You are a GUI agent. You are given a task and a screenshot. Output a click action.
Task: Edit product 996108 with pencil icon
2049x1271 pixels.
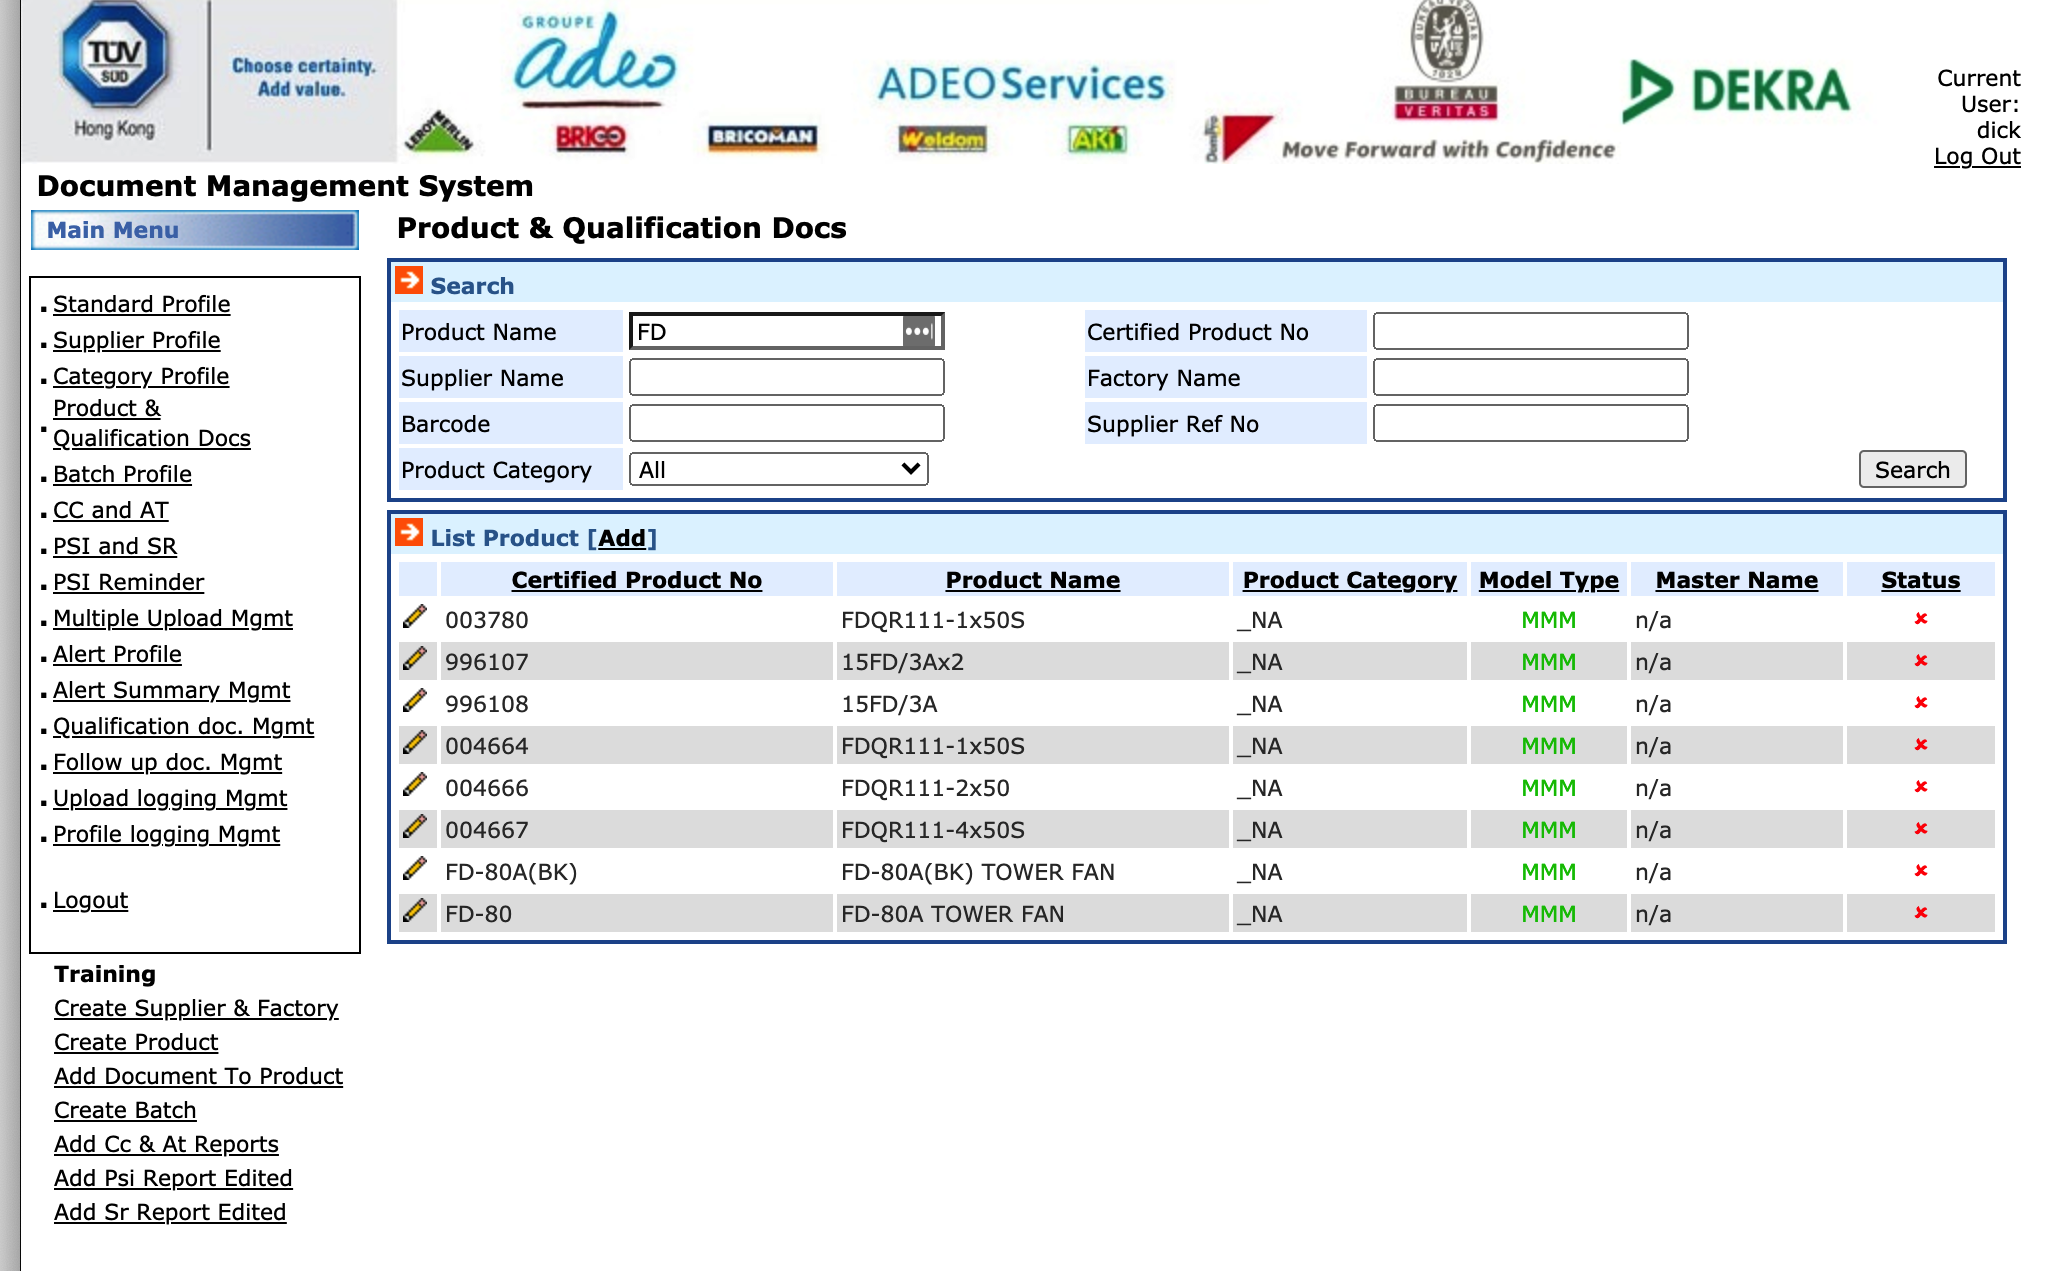415,701
